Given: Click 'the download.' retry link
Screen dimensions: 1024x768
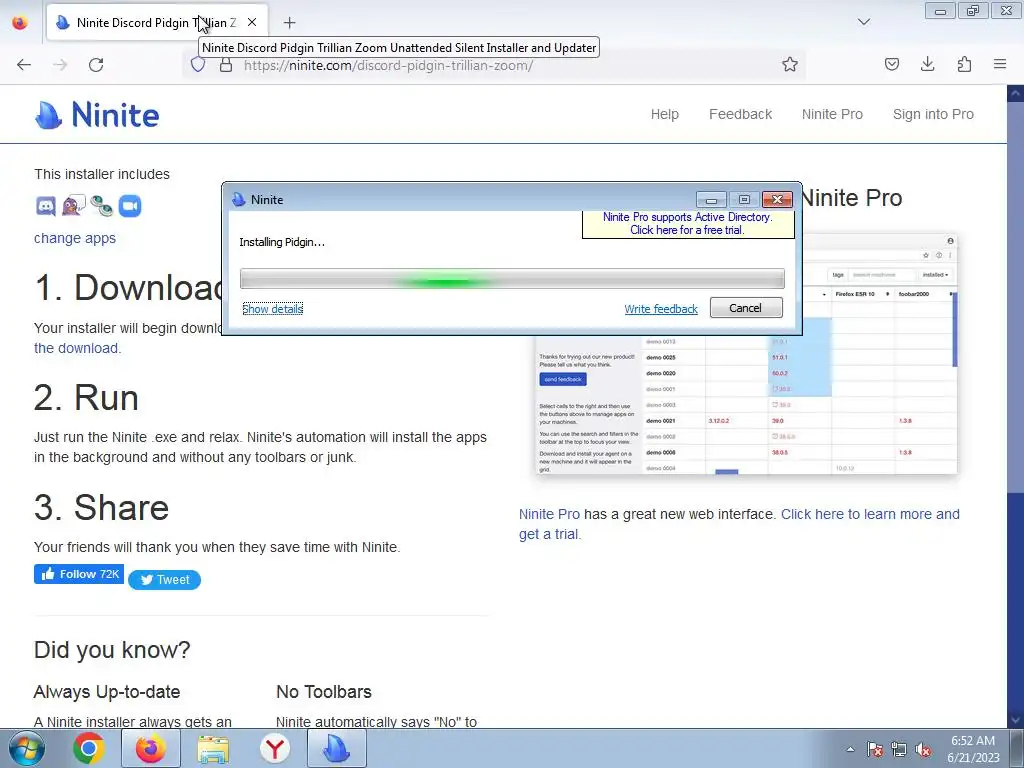Looking at the screenshot, I should [x=77, y=348].
